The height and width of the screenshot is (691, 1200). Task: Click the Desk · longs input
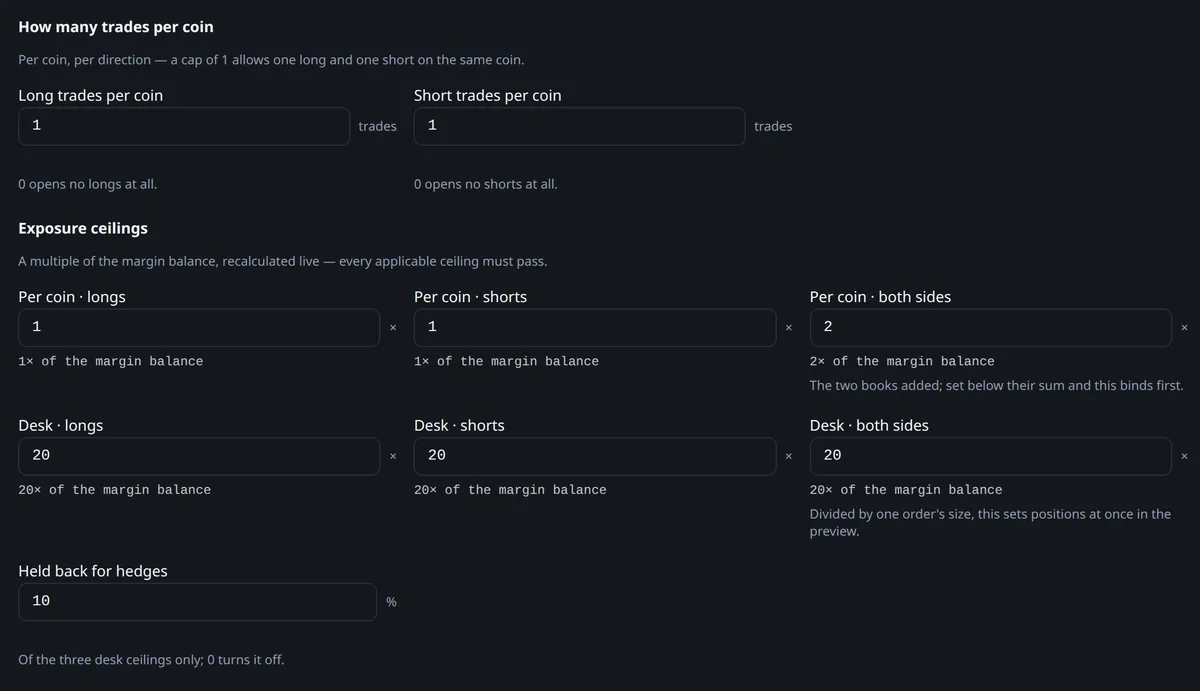[x=199, y=456]
